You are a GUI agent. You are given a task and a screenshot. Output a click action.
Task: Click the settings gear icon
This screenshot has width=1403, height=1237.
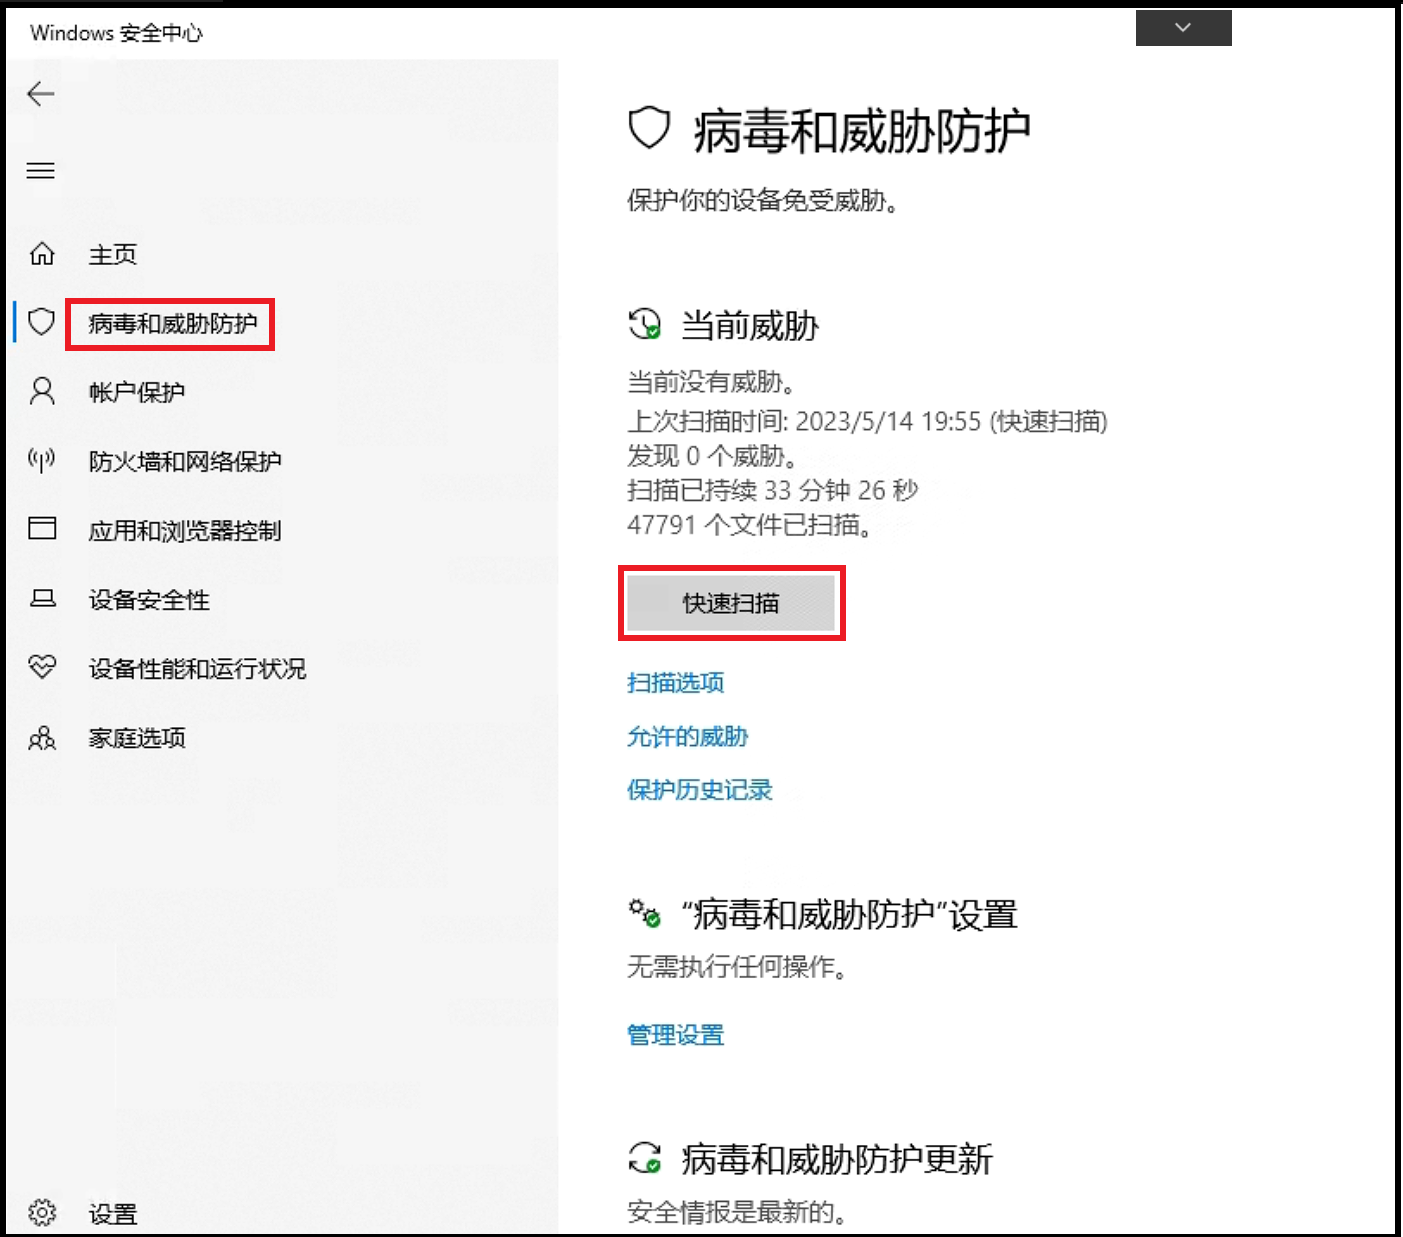point(42,1213)
